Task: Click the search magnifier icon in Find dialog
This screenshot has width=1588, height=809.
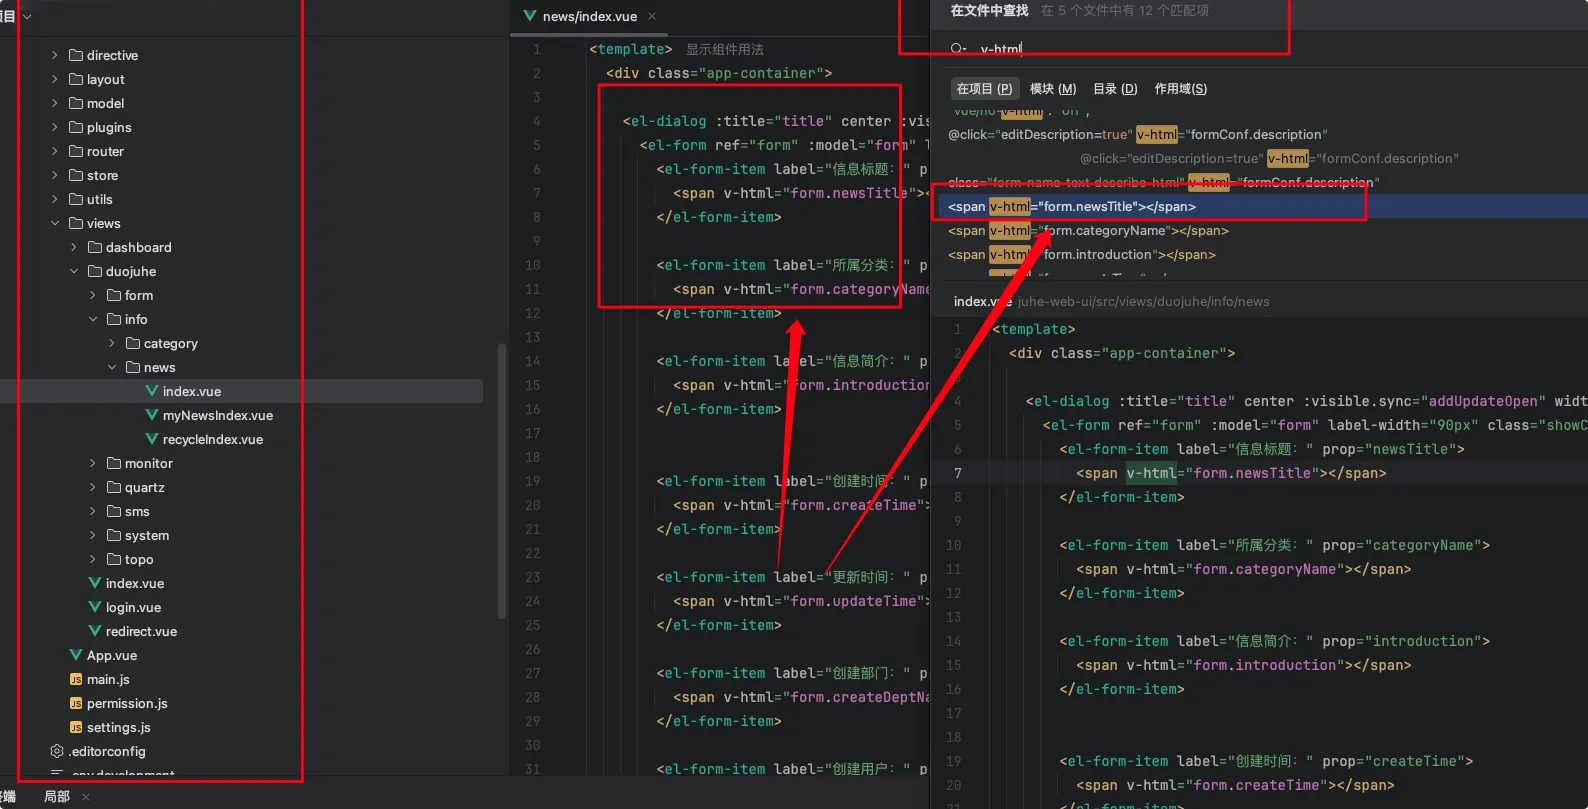Action: pos(958,49)
